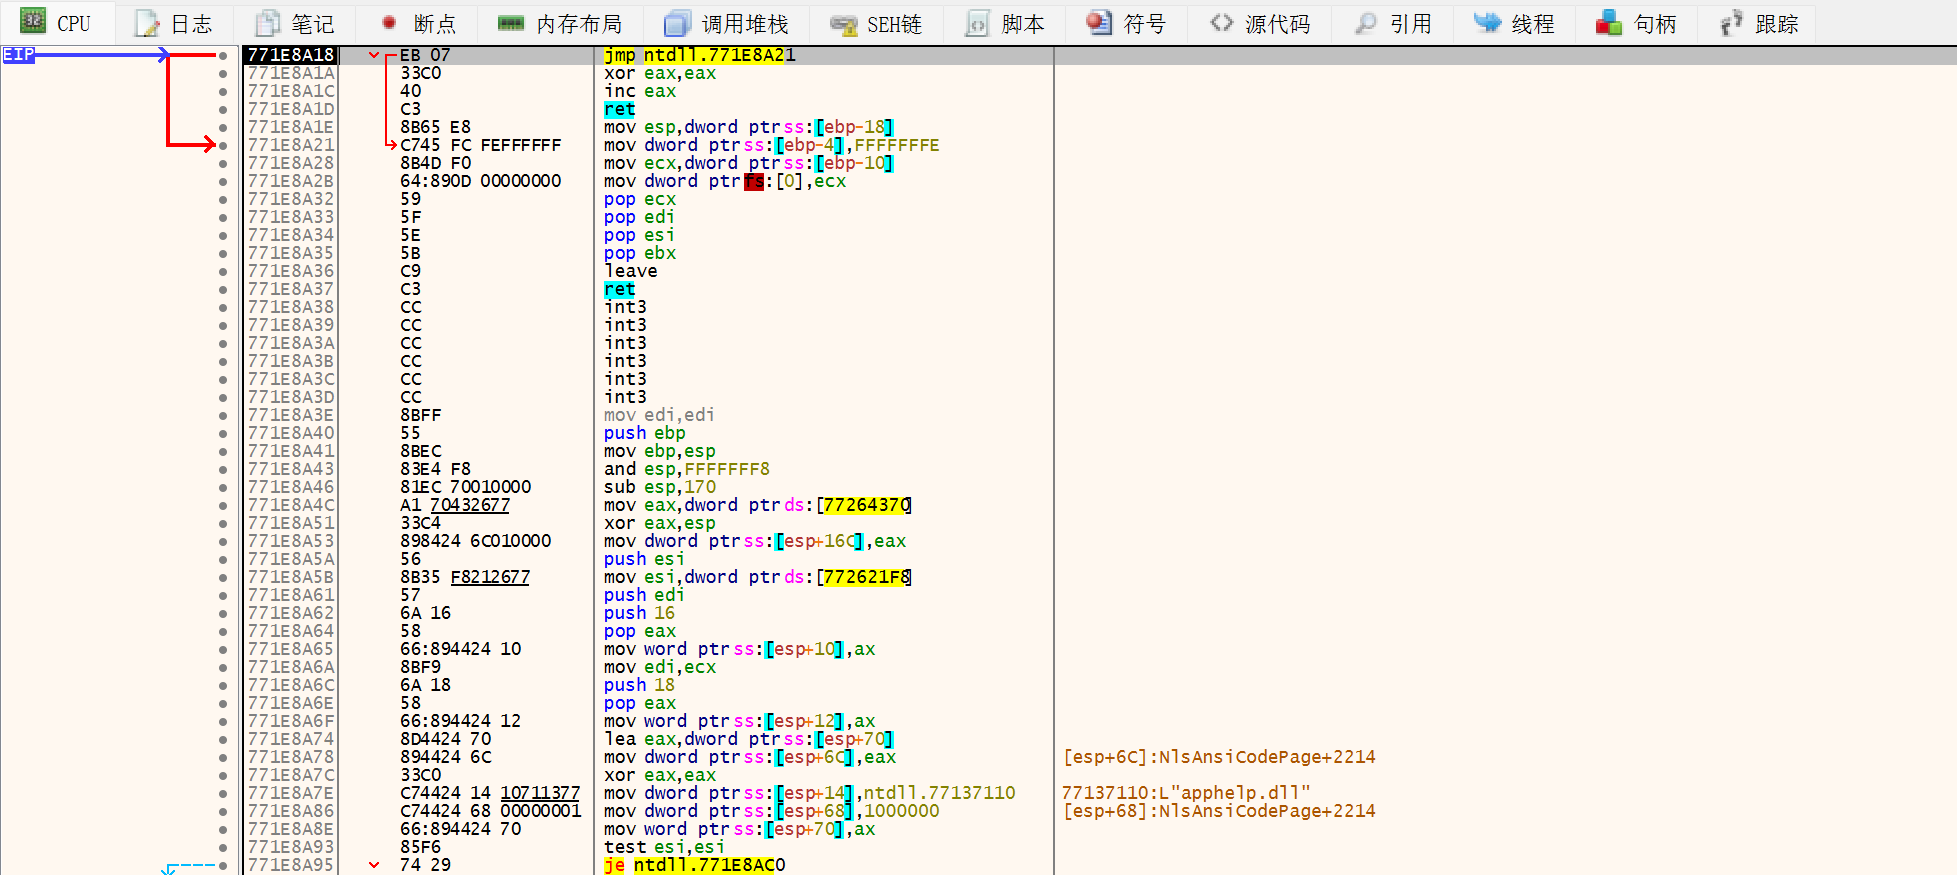1957x875 pixels.
Task: Click instruction and esp,FFFFFFF8
Action: tap(687, 469)
